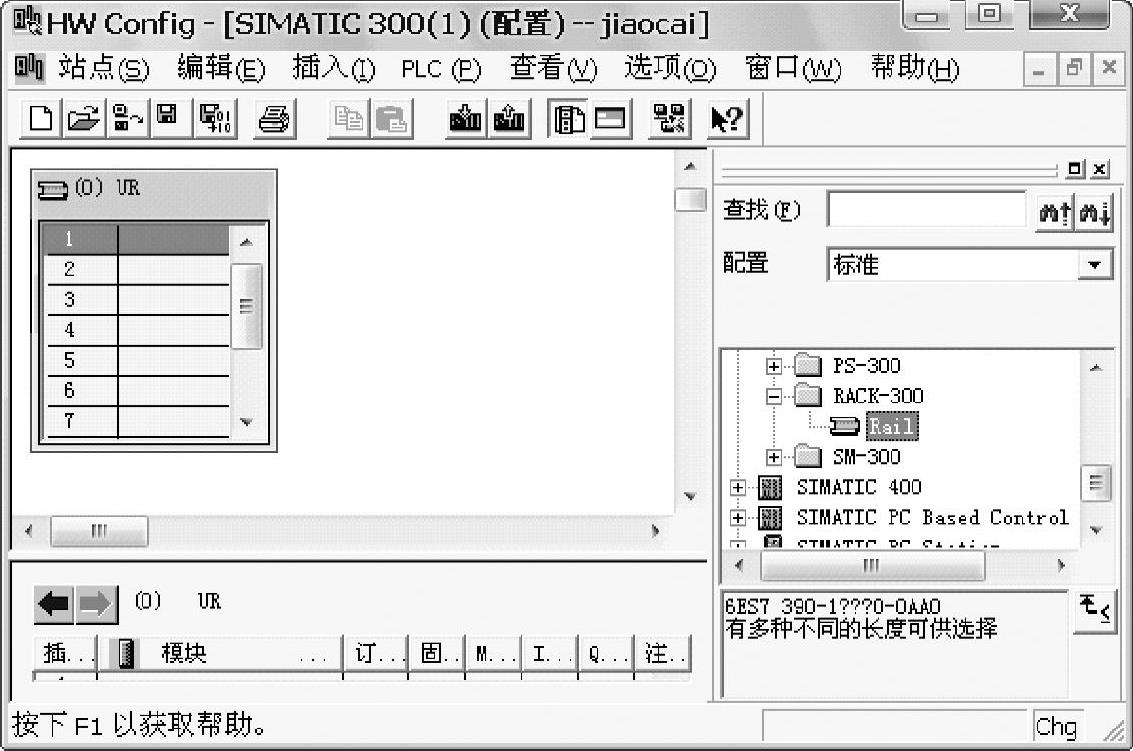The height and width of the screenshot is (751, 1133).
Task: Collapse the RACK-300 folder
Action: (773, 396)
